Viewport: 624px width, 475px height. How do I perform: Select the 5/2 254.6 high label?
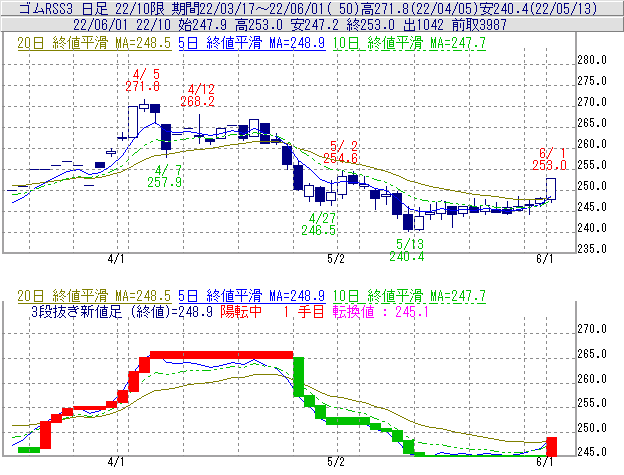coord(340,152)
